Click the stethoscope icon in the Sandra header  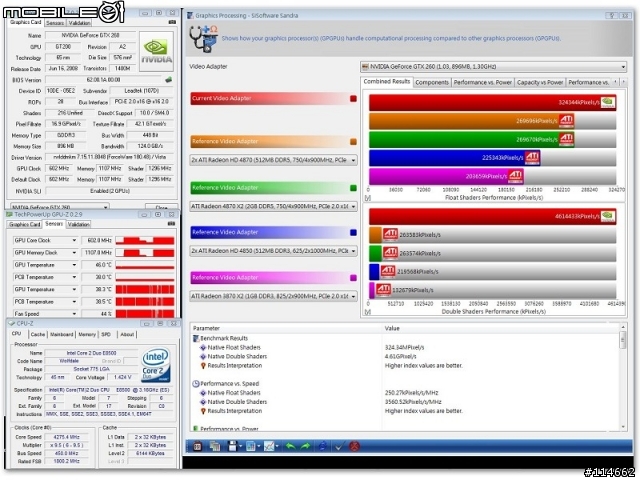(203, 39)
